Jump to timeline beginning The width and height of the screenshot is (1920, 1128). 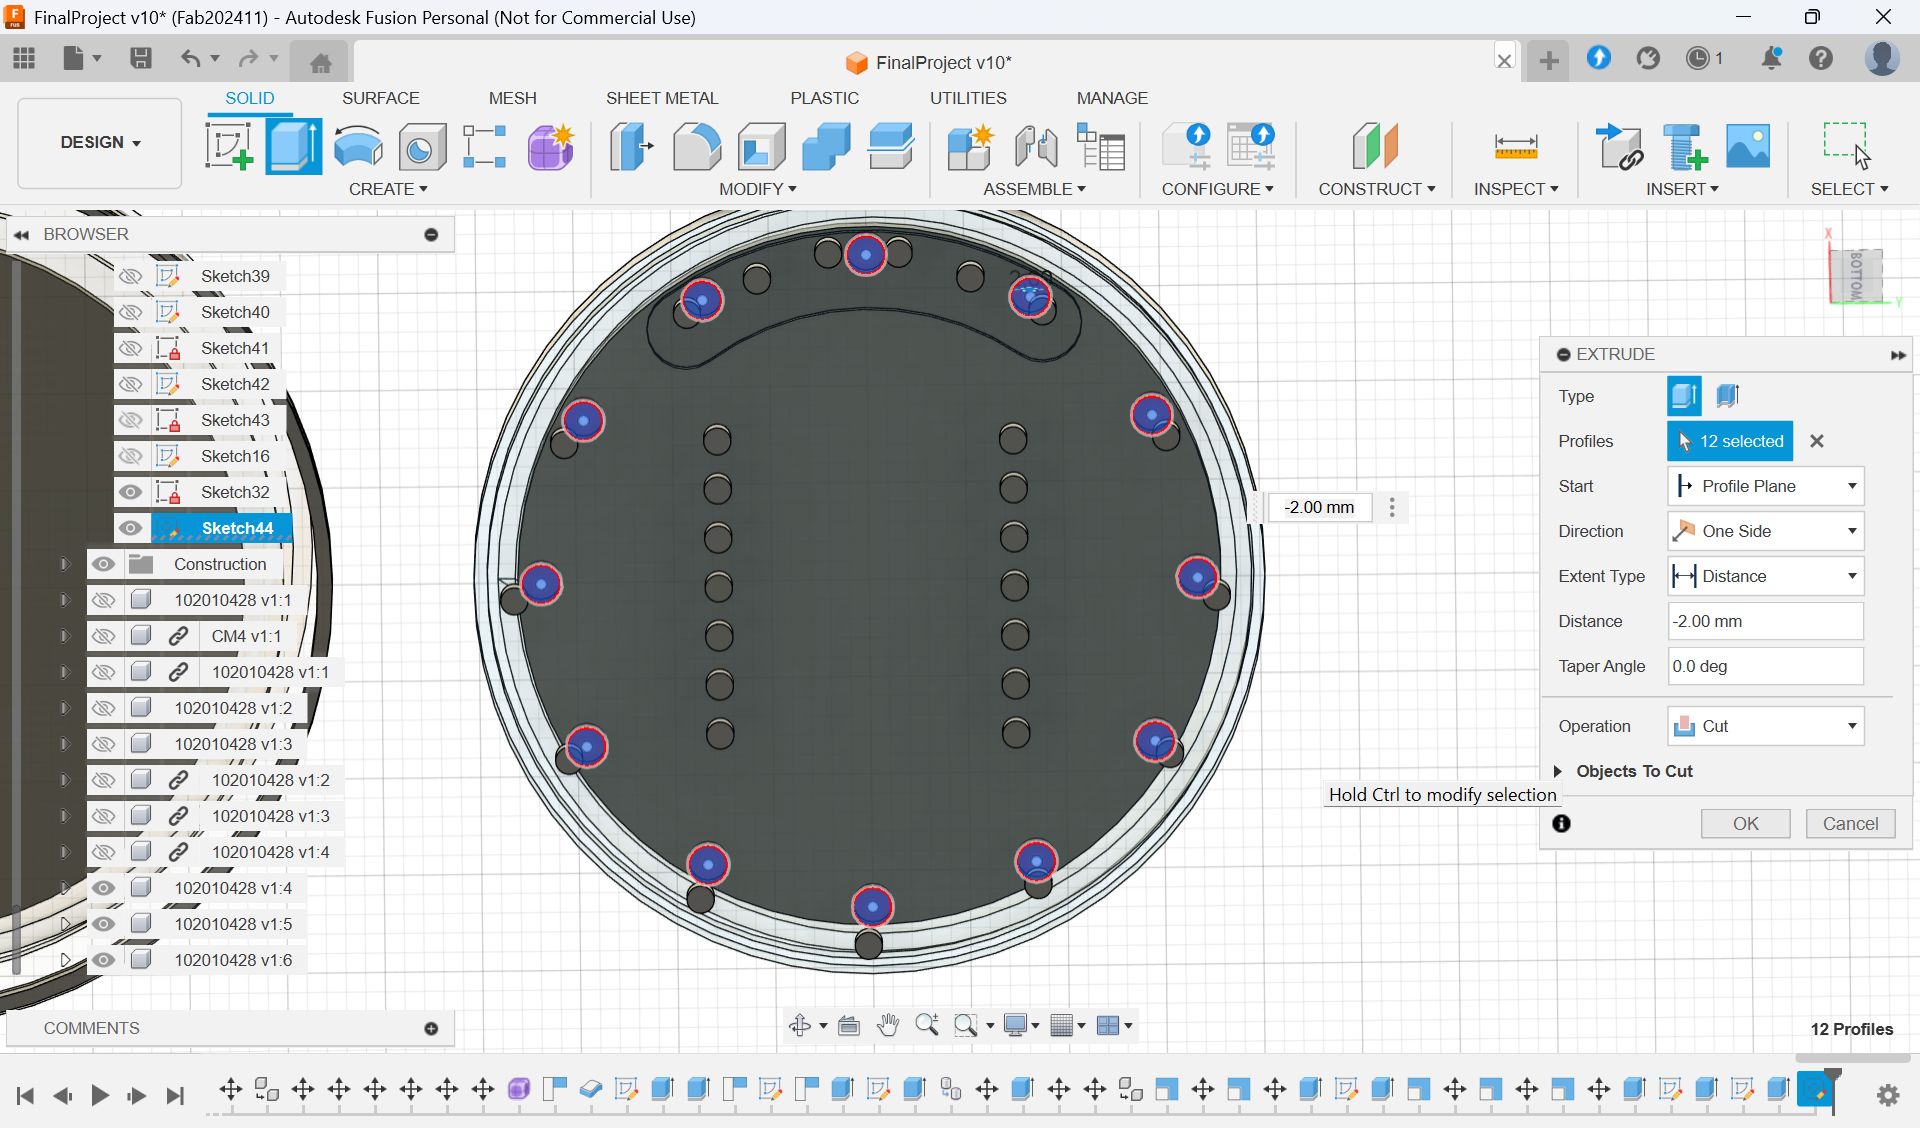25,1095
